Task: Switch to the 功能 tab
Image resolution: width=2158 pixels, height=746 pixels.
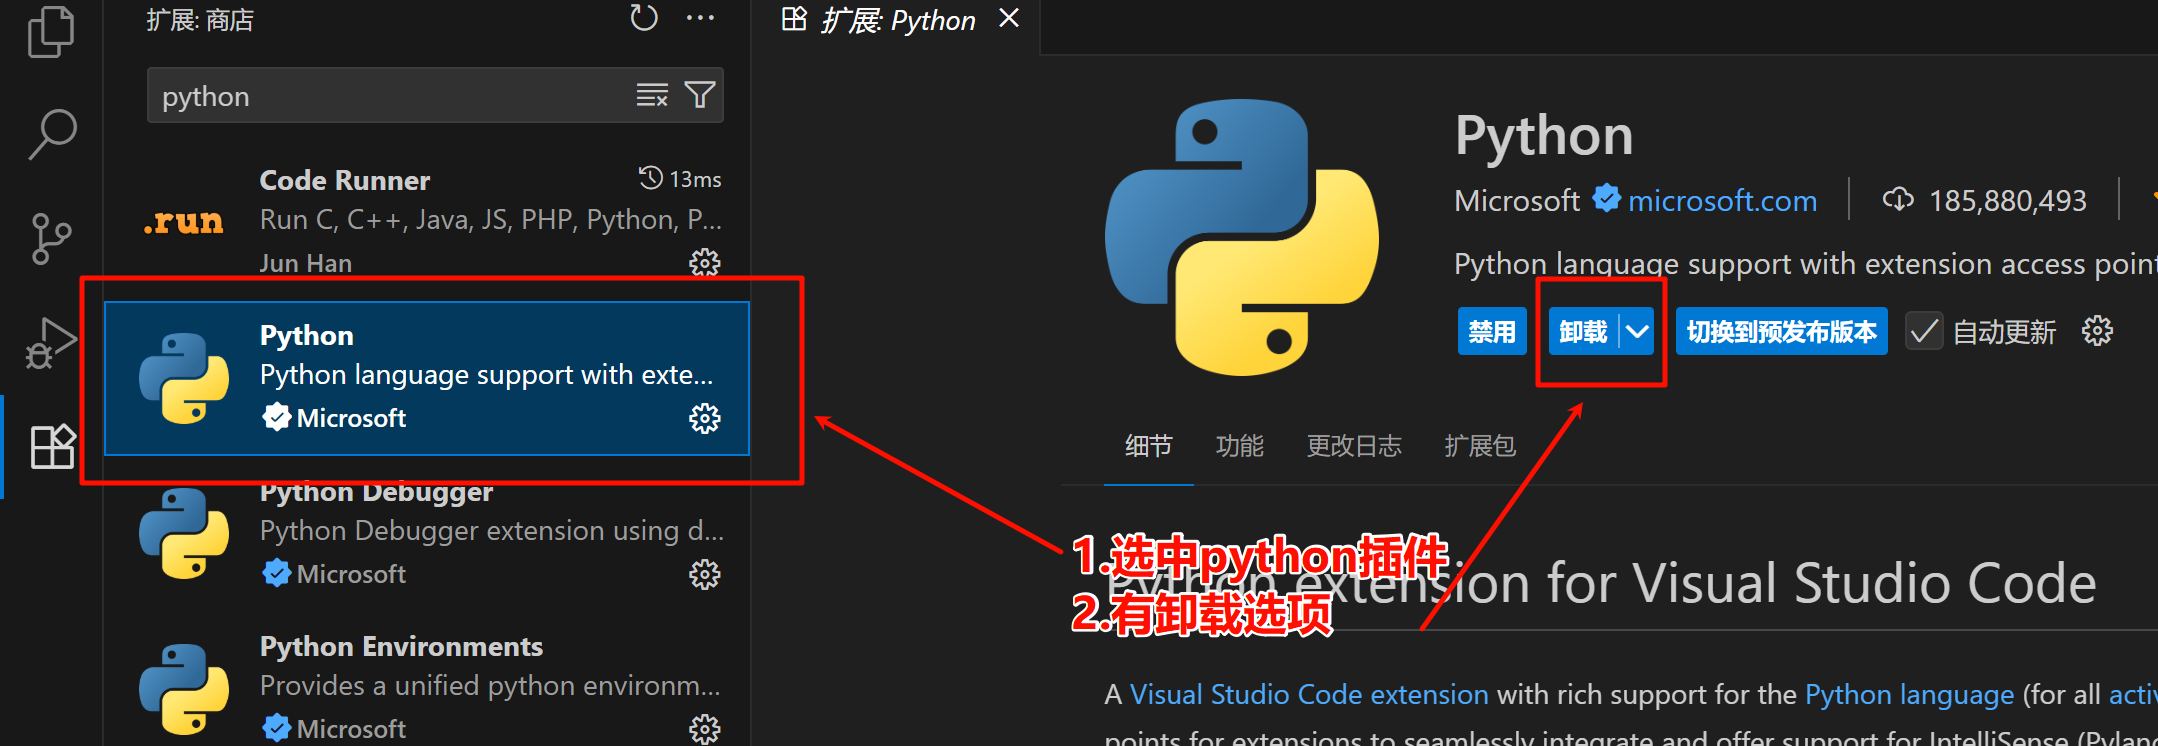Action: point(1239,446)
